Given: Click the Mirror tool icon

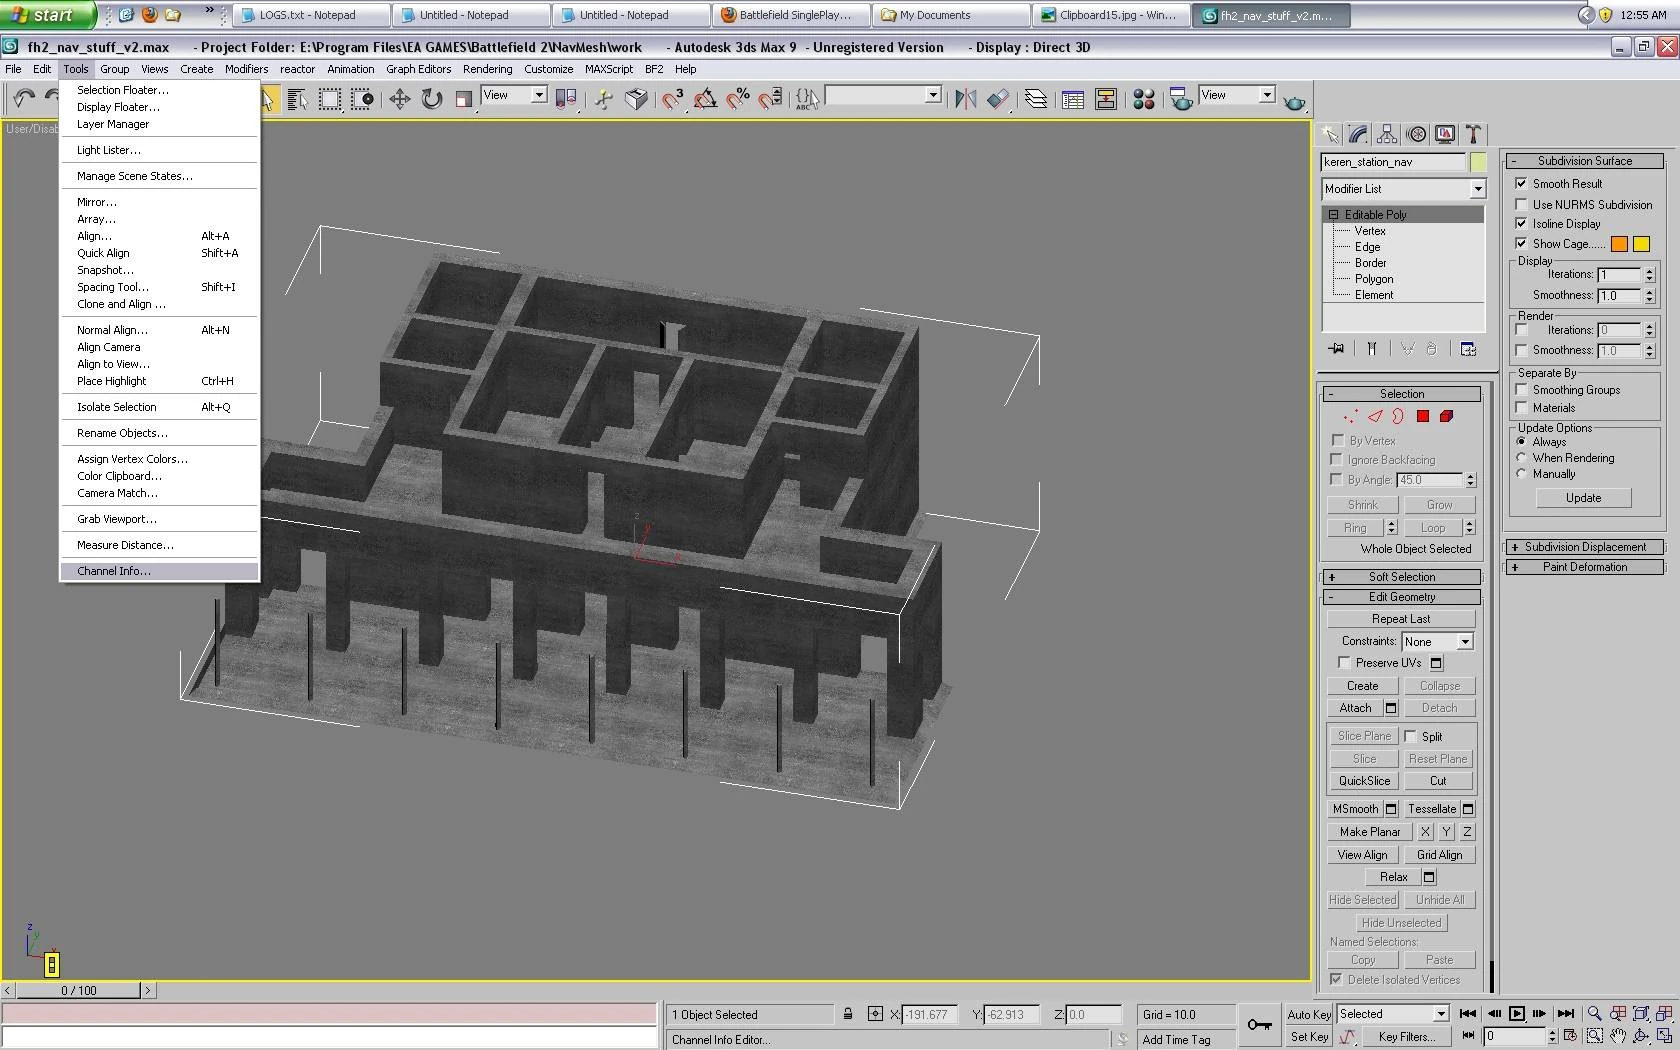Looking at the screenshot, I should [x=965, y=99].
